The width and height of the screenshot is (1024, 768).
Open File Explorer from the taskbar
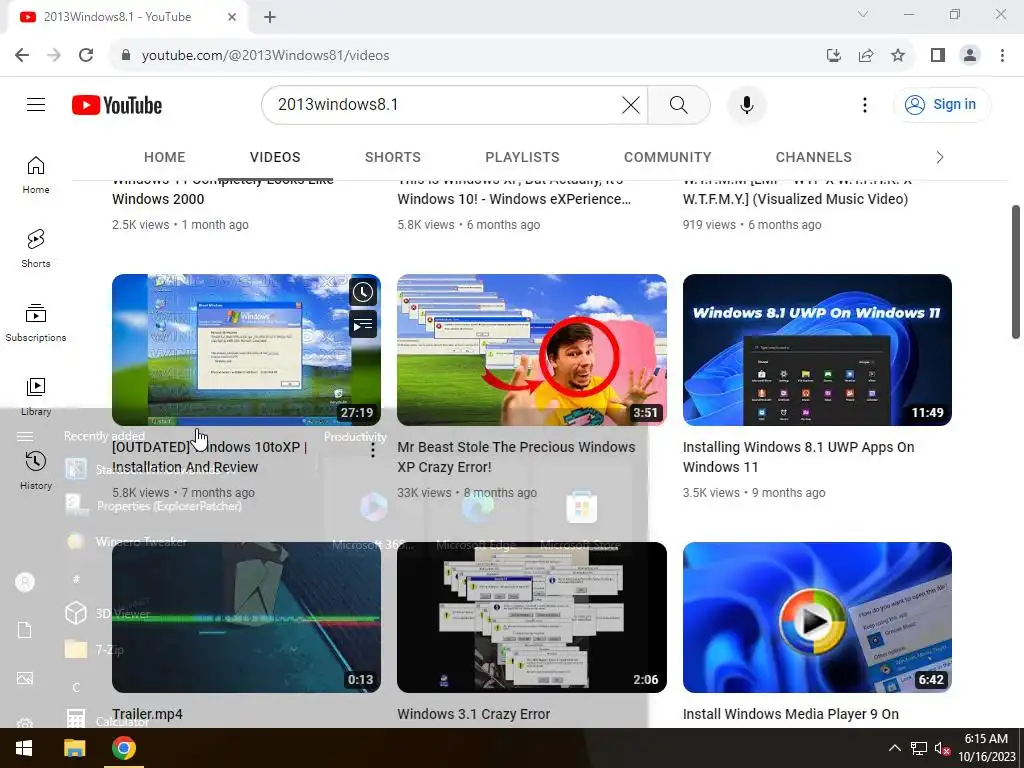[x=74, y=748]
